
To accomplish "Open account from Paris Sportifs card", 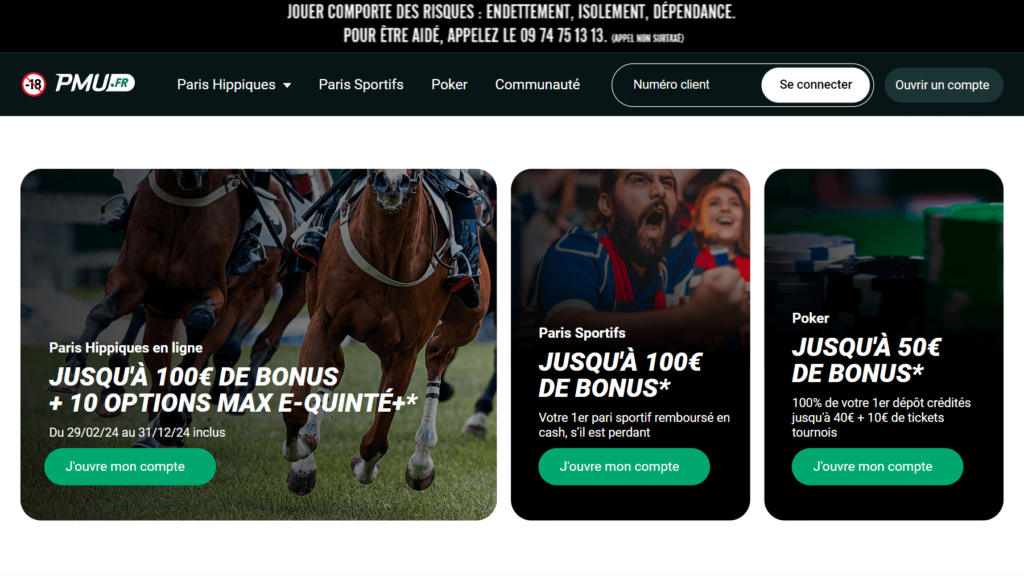I will click(x=624, y=466).
